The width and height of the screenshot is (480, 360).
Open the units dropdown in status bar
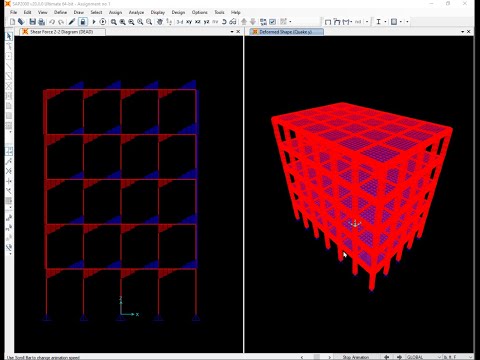[459, 357]
